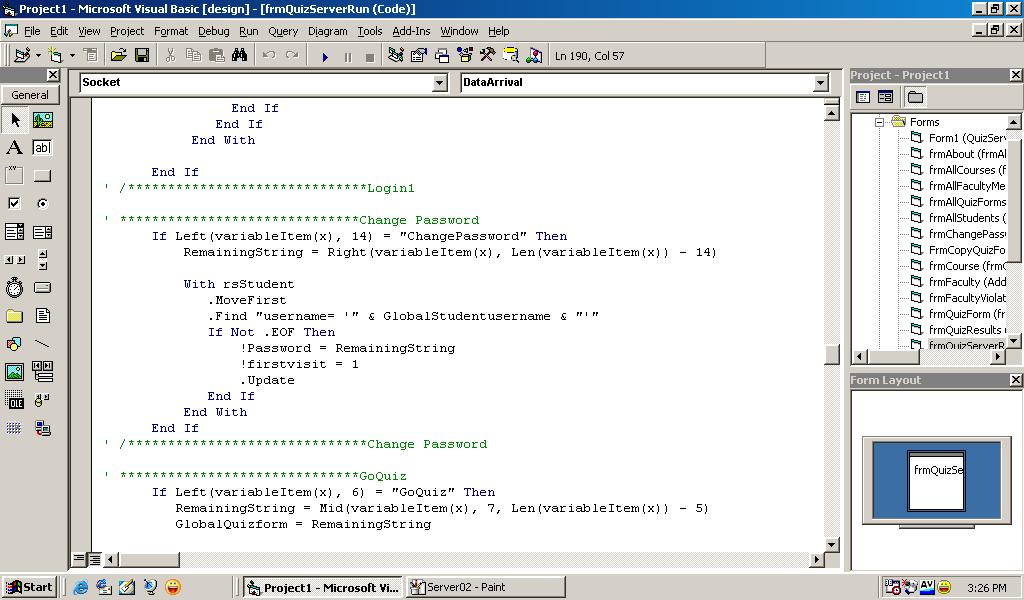Click the code window vertical scroll thumb

831,353
